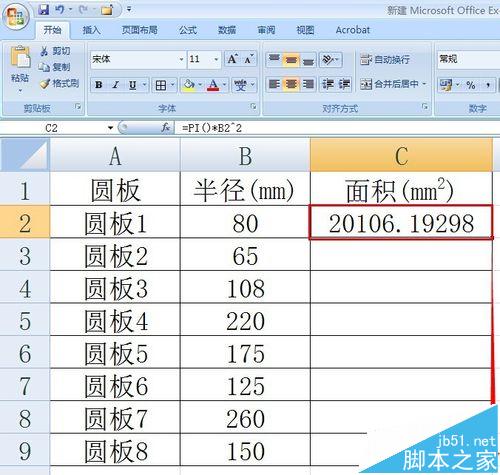Viewport: 500px width, 475px height.
Task: Select cell labeled 圆板6
Action: click(115, 385)
